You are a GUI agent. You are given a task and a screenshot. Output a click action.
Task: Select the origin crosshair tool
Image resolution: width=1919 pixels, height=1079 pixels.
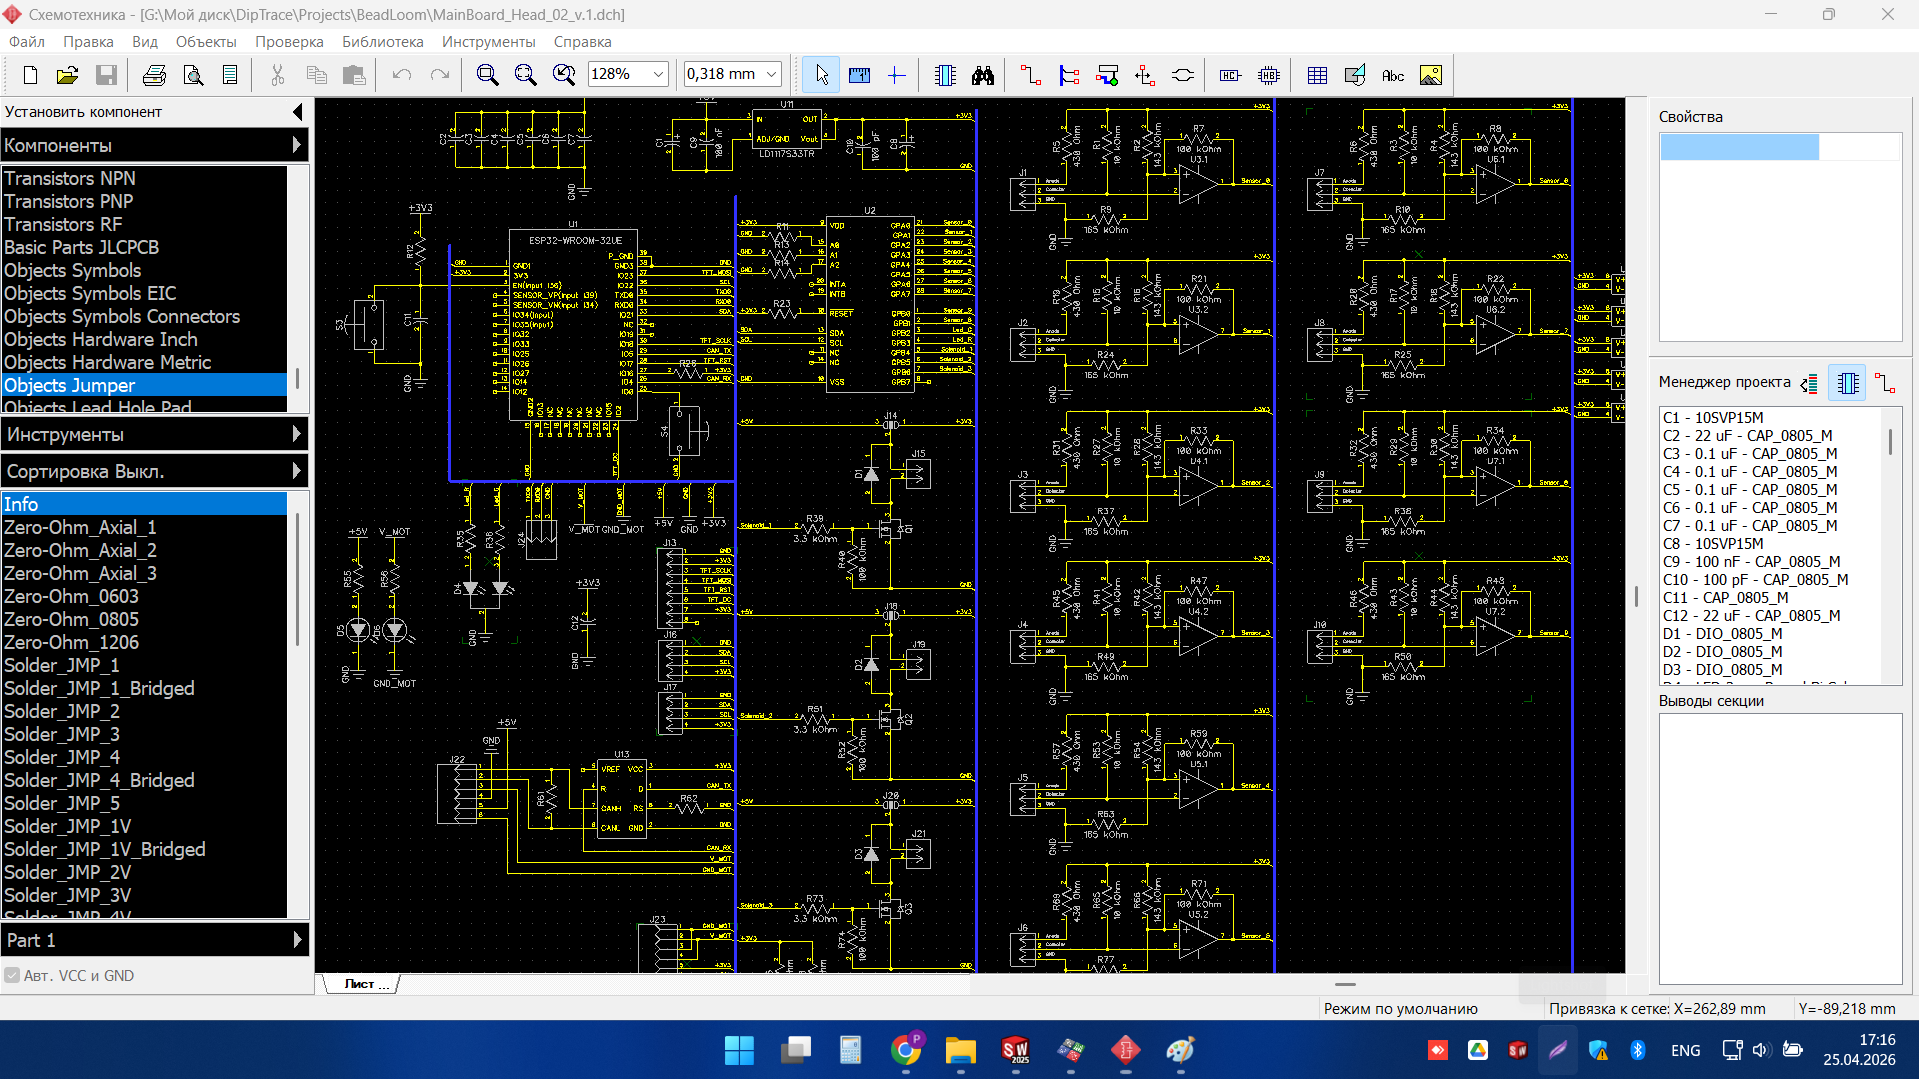point(897,75)
